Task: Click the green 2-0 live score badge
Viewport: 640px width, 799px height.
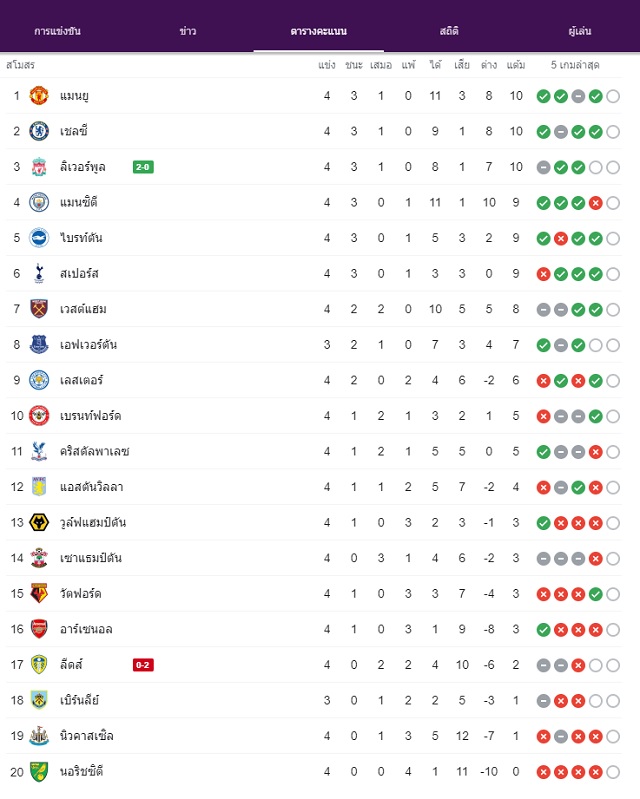Action: point(143,167)
